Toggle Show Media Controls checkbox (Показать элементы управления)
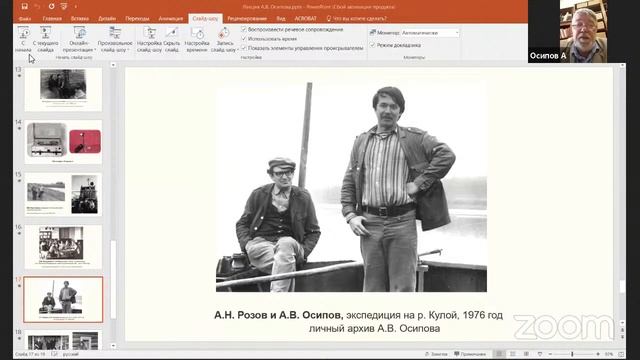The height and width of the screenshot is (360, 640). click(x=244, y=48)
